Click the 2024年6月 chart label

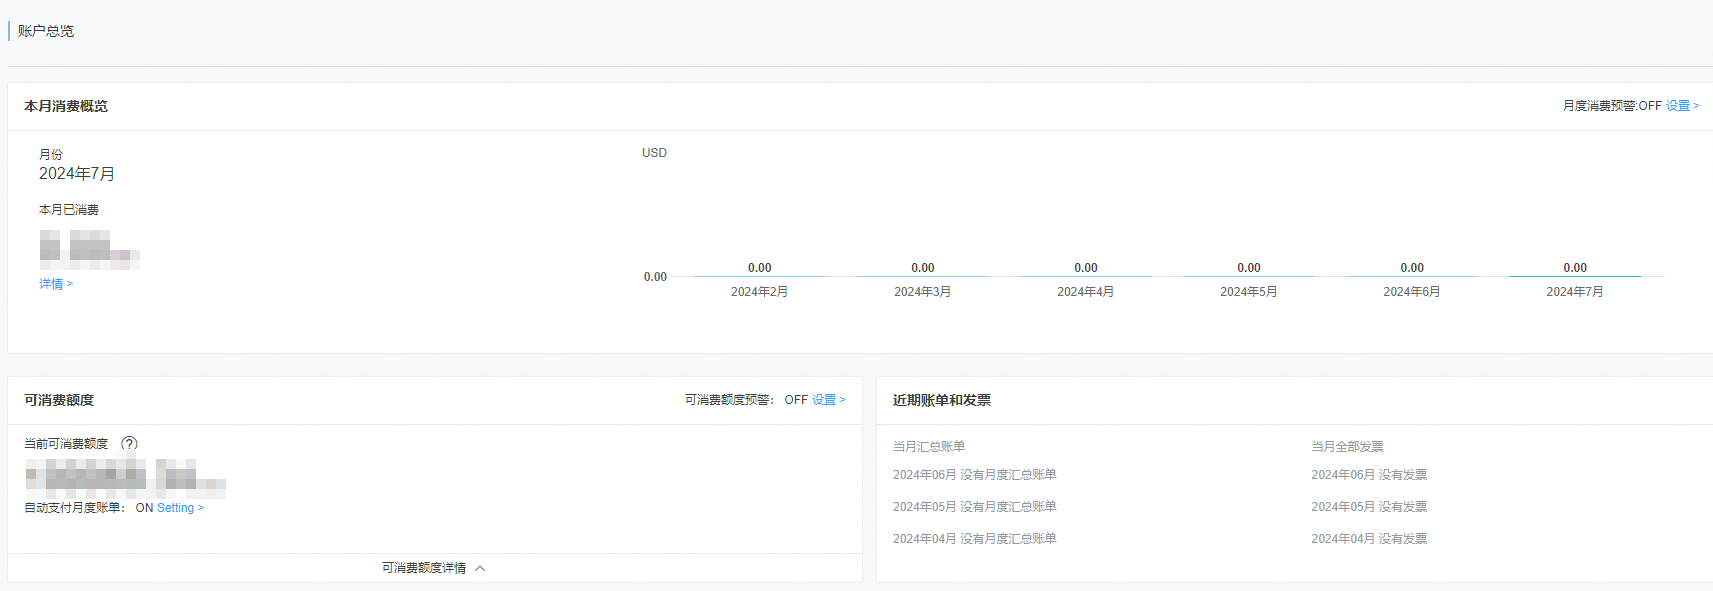1411,292
